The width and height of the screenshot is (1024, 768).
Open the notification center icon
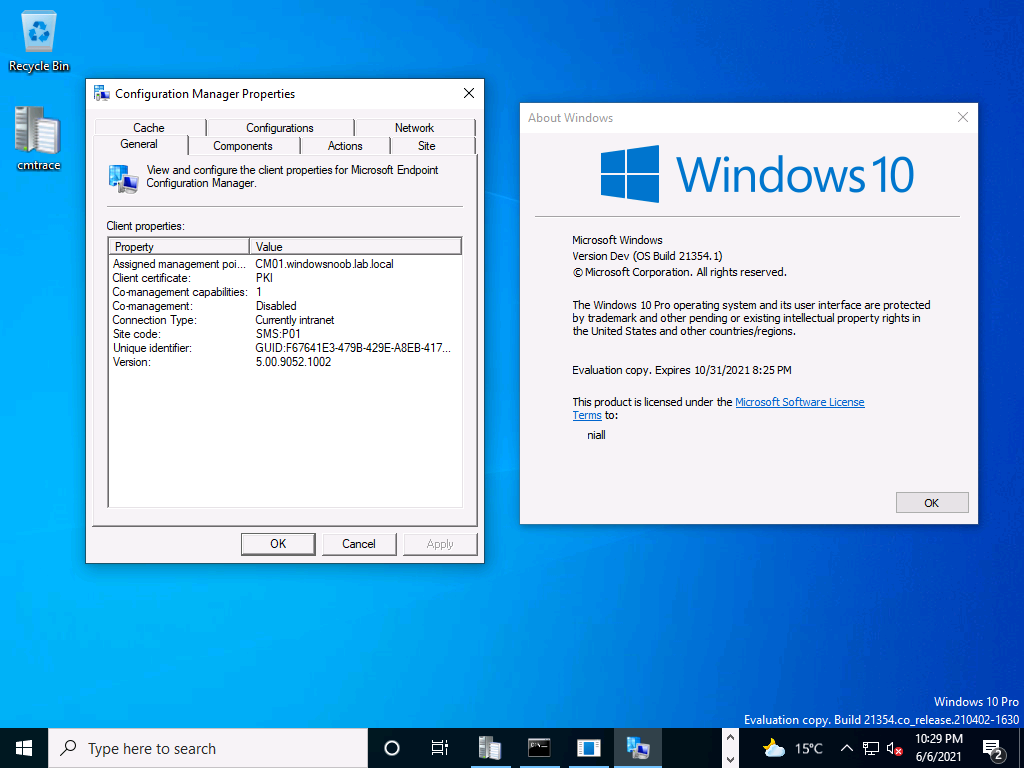pyautogui.click(x=992, y=748)
